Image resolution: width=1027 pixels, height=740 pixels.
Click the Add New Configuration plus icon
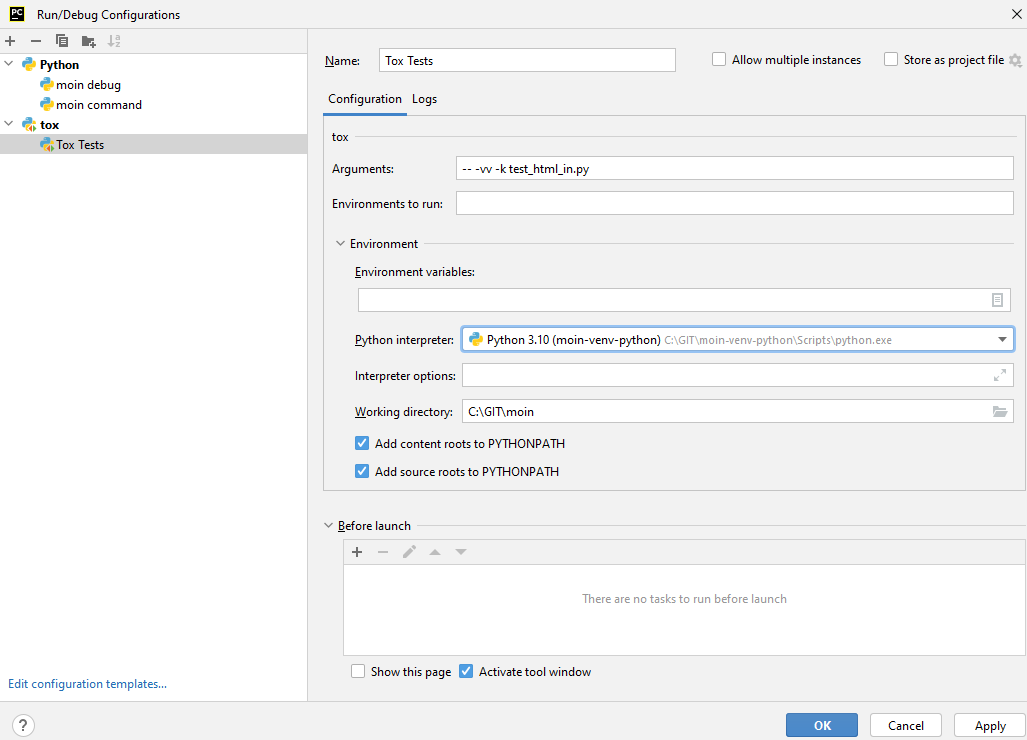pos(10,41)
